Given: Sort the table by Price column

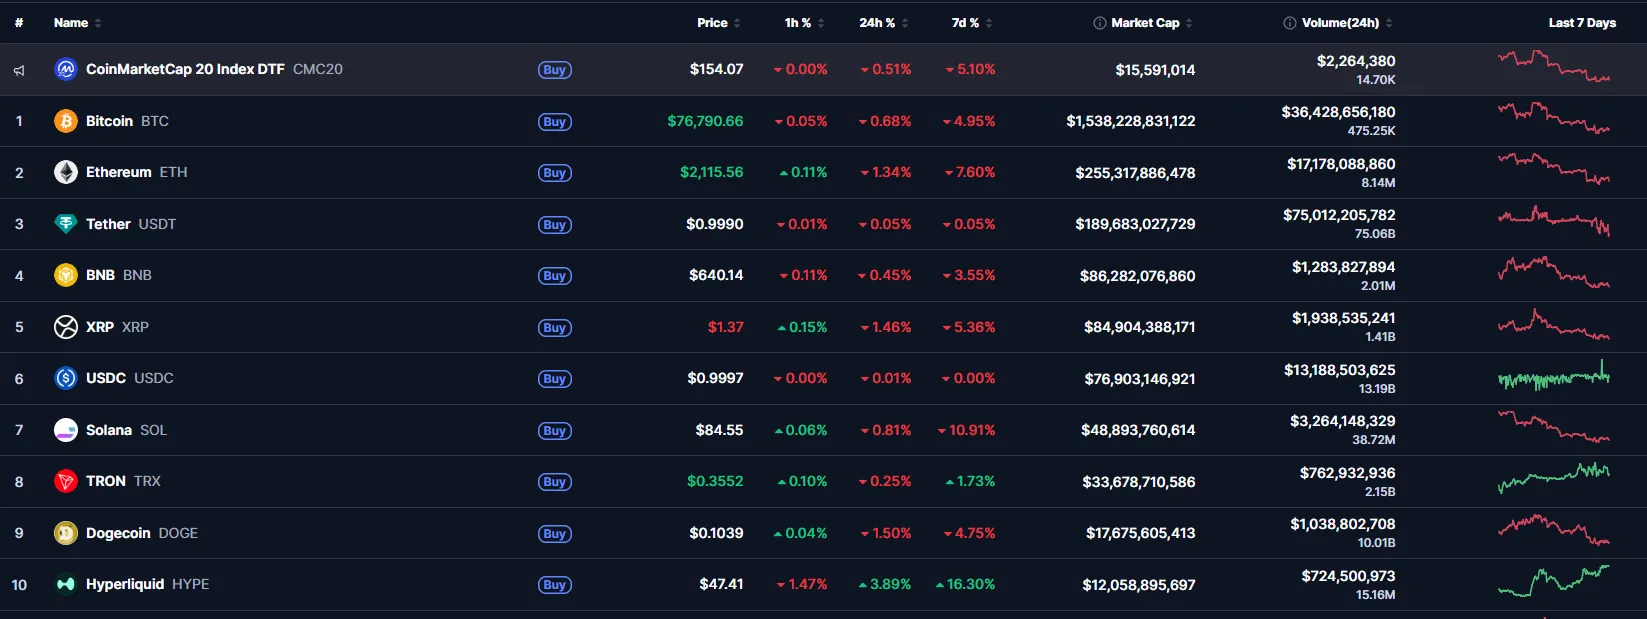Looking at the screenshot, I should 719,23.
